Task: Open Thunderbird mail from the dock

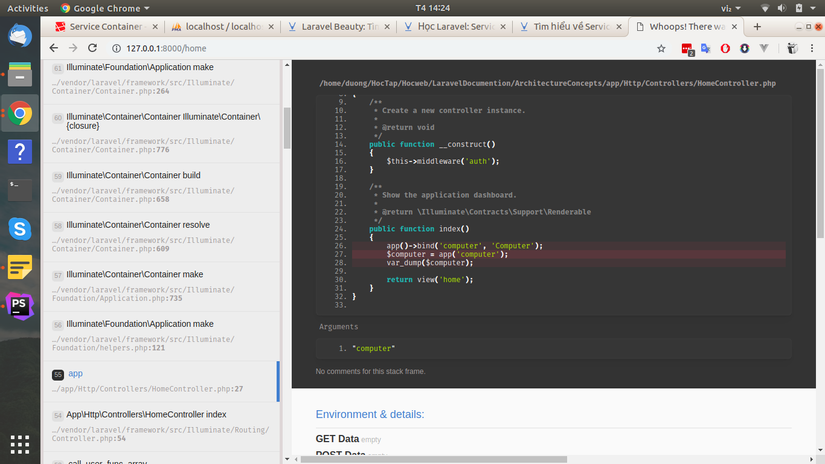Action: click(20, 35)
